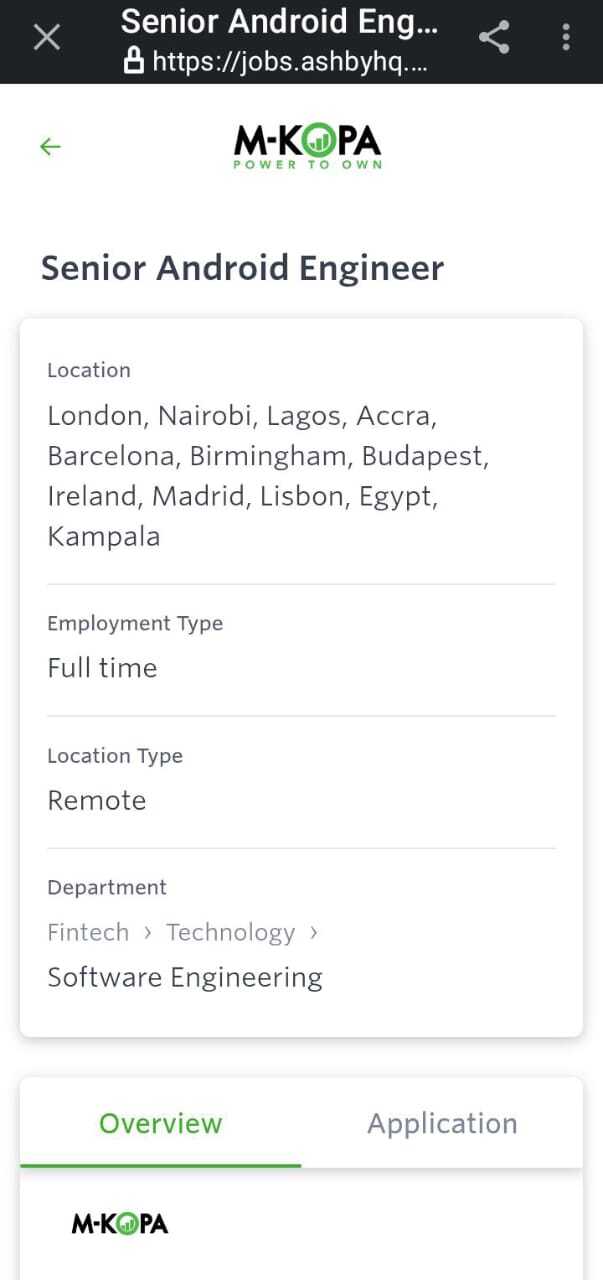This screenshot has width=603, height=1280.
Task: Click the Senior Android Engineer heading
Action: coord(242,268)
